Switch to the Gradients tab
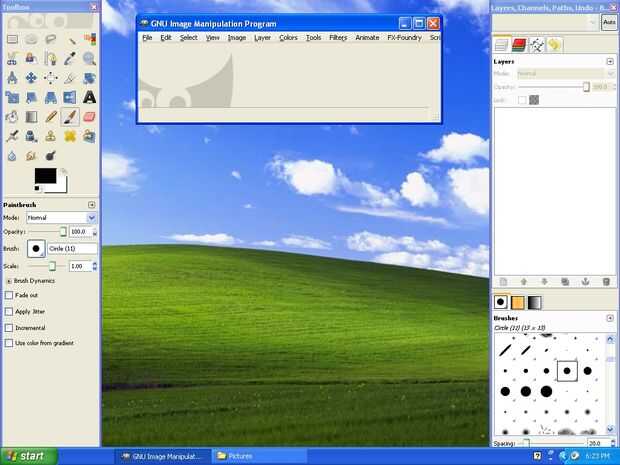The height and width of the screenshot is (465, 620). 534,302
